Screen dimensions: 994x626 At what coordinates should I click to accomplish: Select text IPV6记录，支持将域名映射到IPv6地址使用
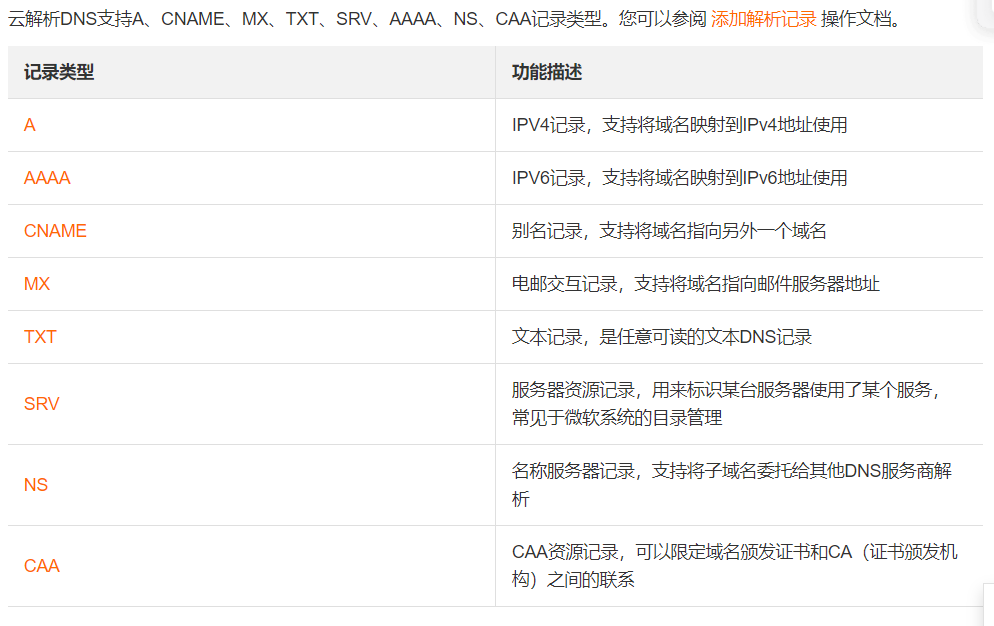pos(680,178)
